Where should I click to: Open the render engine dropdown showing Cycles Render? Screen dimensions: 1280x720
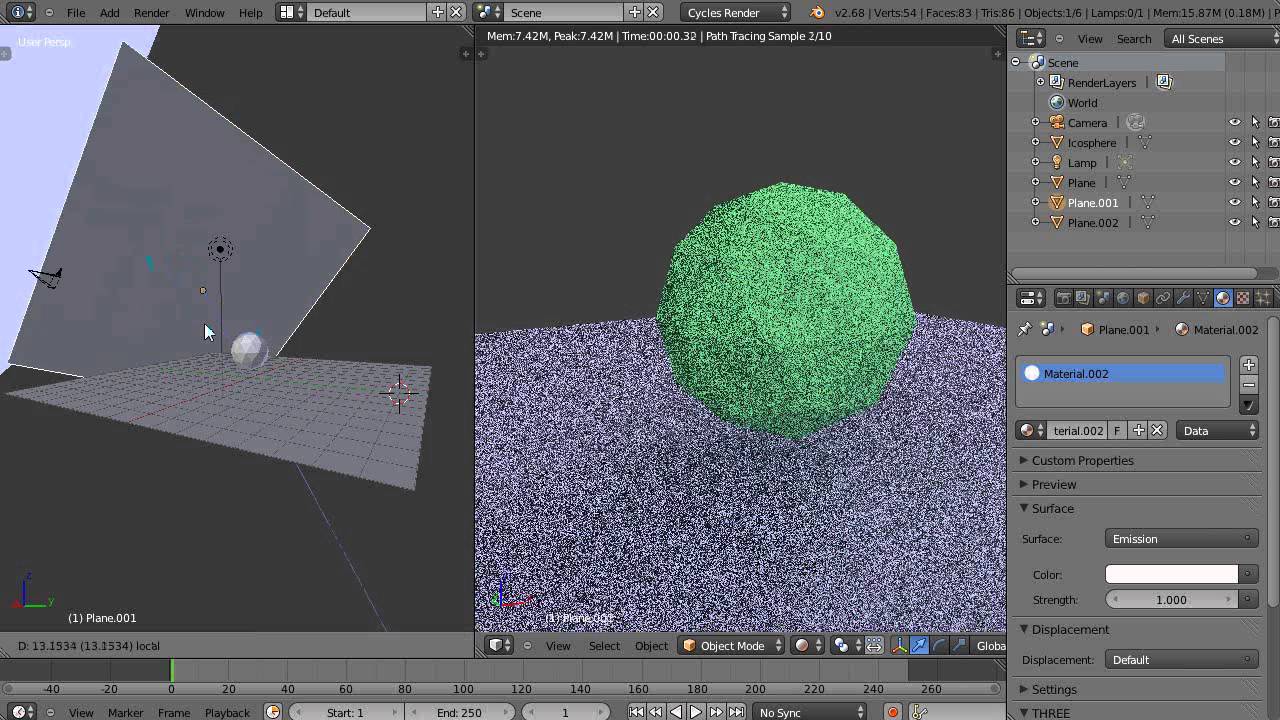(x=736, y=13)
